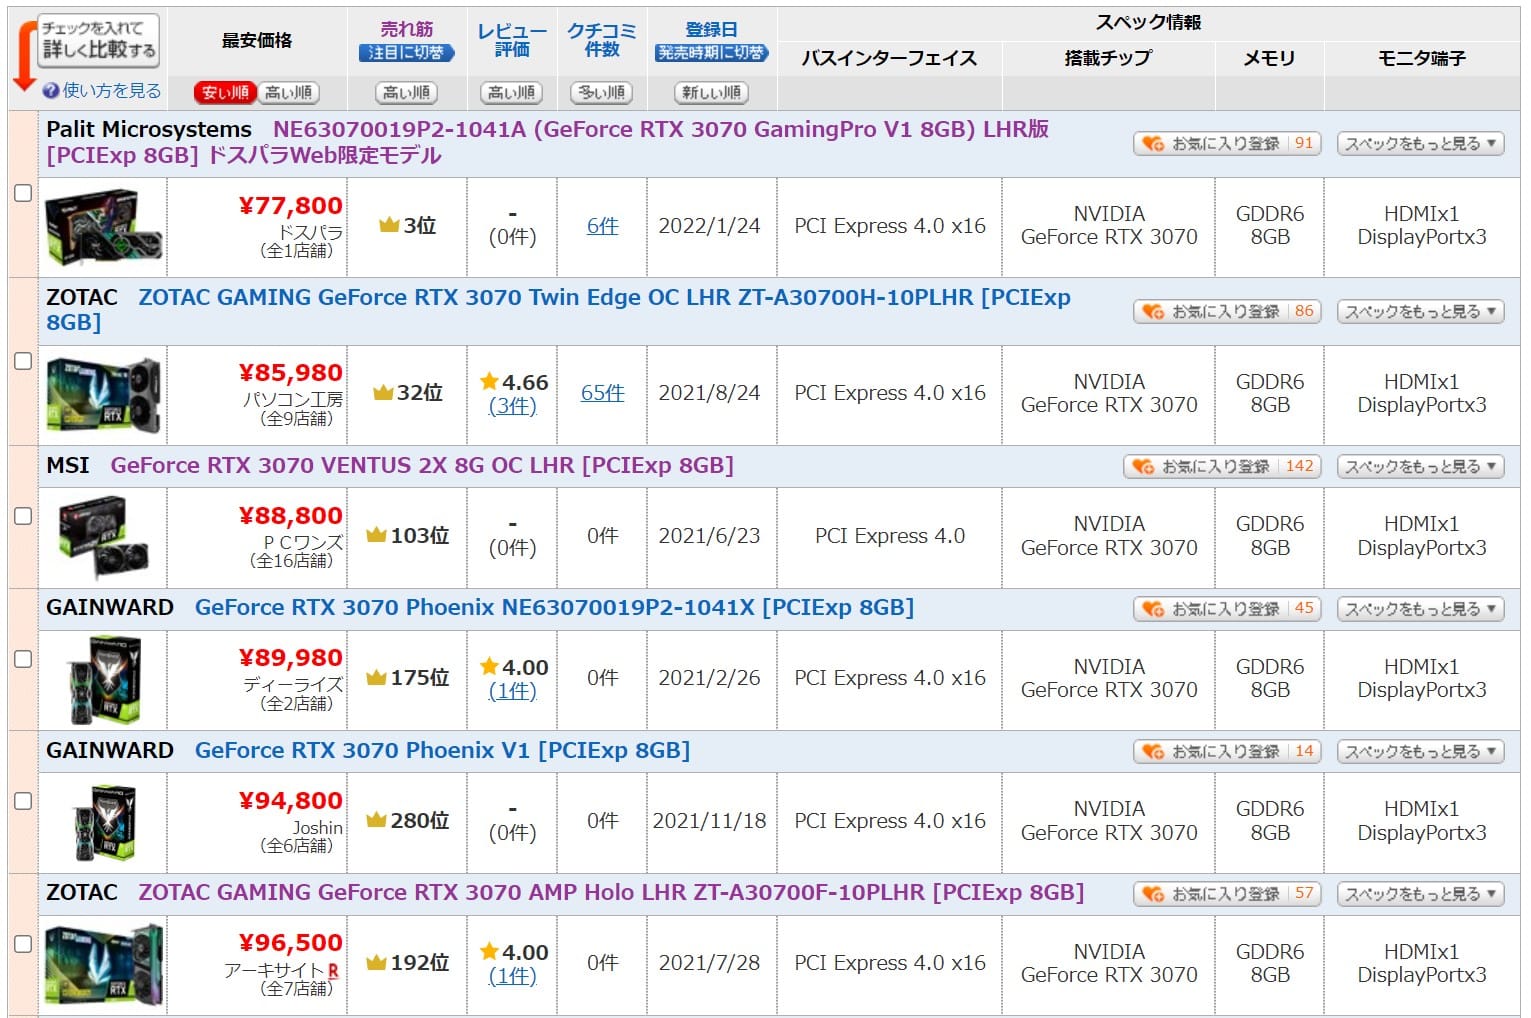Click the ¥77,800 price link

pos(291,206)
